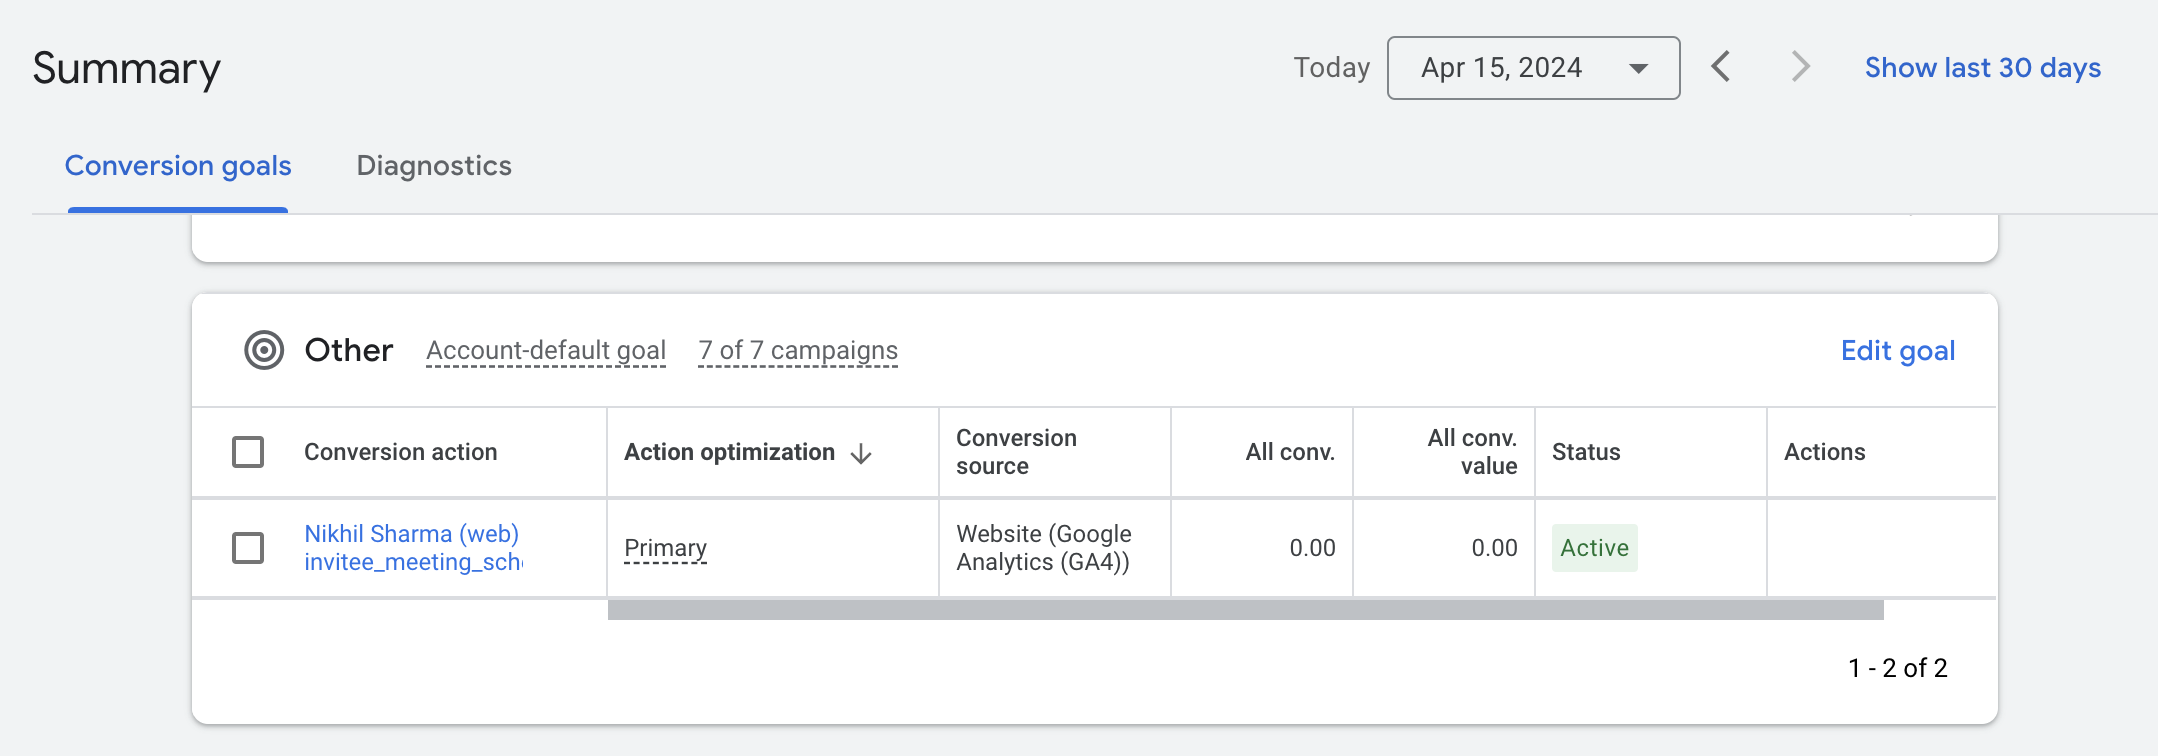Image resolution: width=2158 pixels, height=756 pixels.
Task: Select the Conversion goals tab
Action: [178, 166]
